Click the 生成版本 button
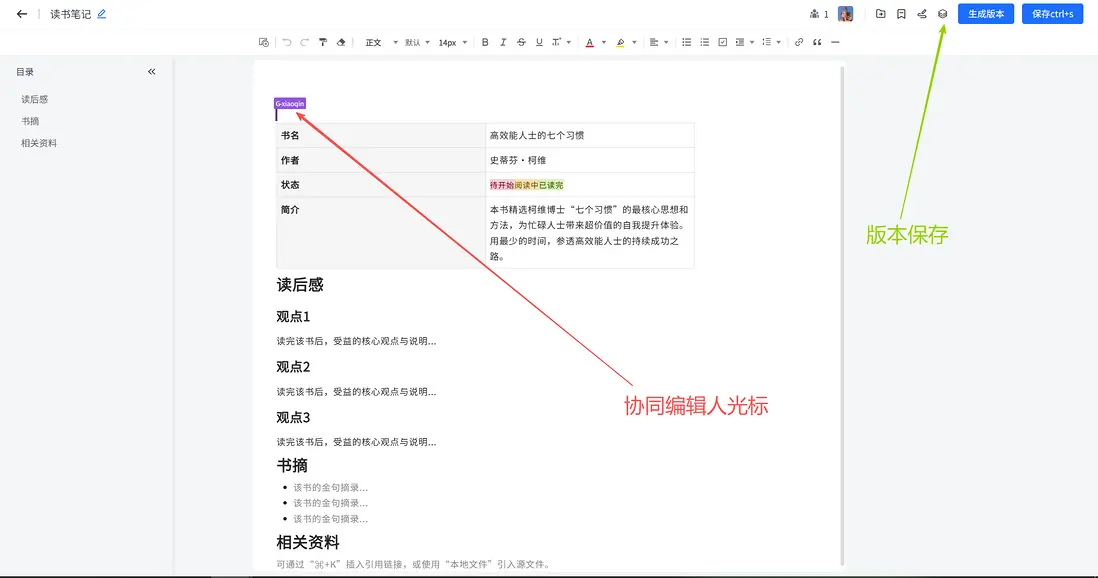The height and width of the screenshot is (578, 1098). pos(986,14)
